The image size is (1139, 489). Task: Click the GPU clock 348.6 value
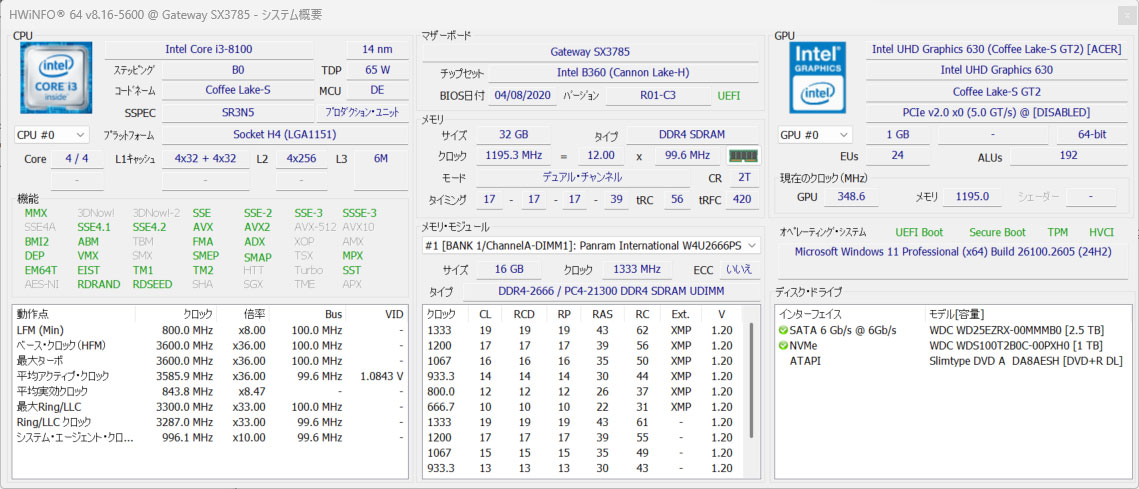[851, 196]
